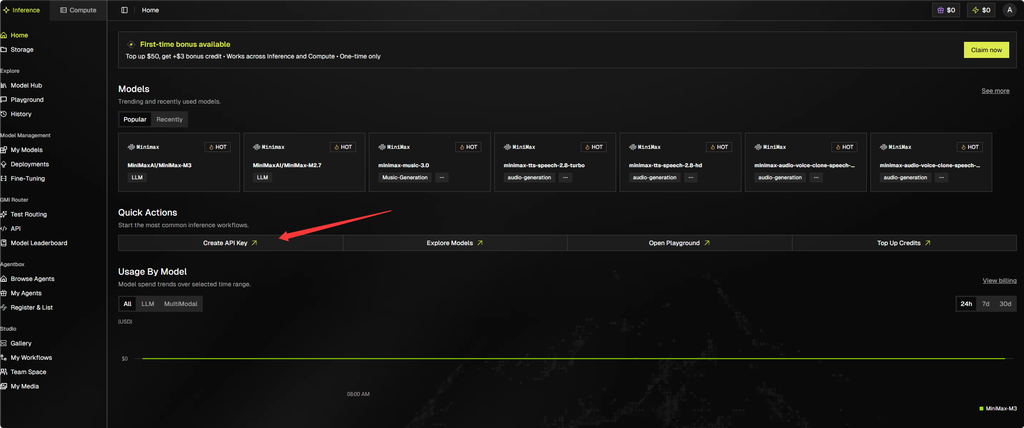Click the Claim now button
The height and width of the screenshot is (428, 1024).
point(986,50)
